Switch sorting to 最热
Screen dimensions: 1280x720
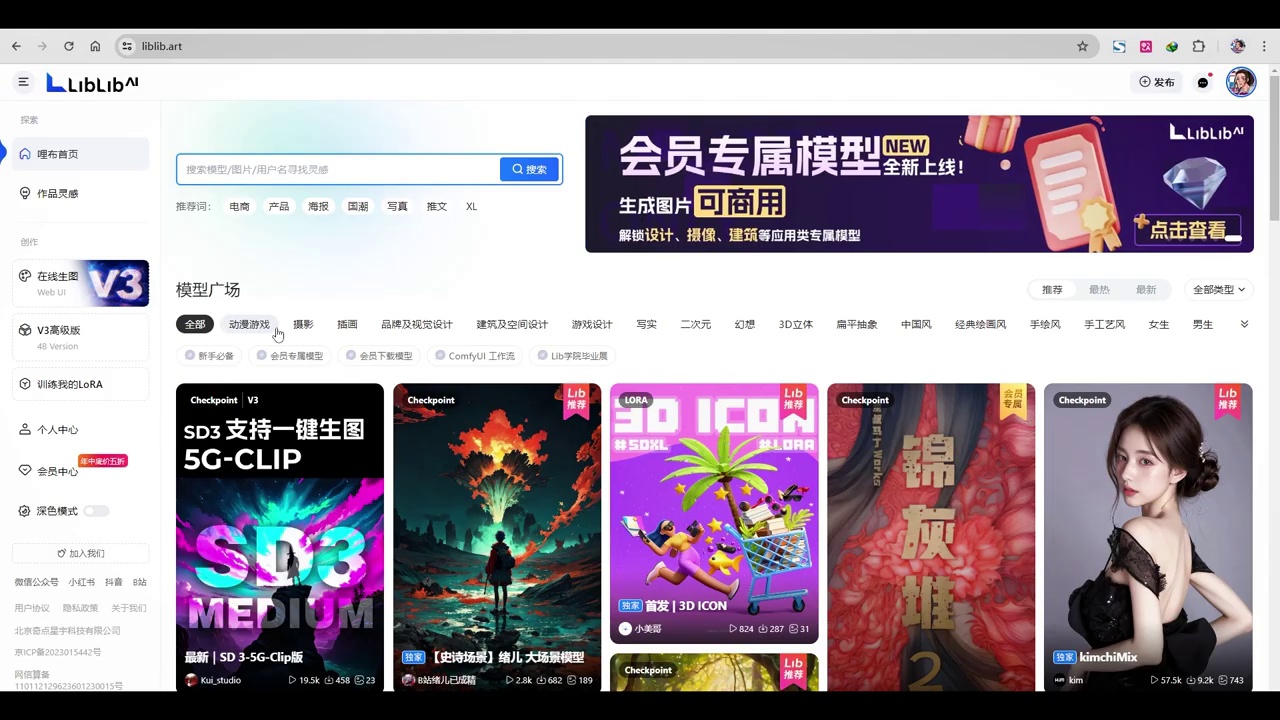click(1099, 290)
